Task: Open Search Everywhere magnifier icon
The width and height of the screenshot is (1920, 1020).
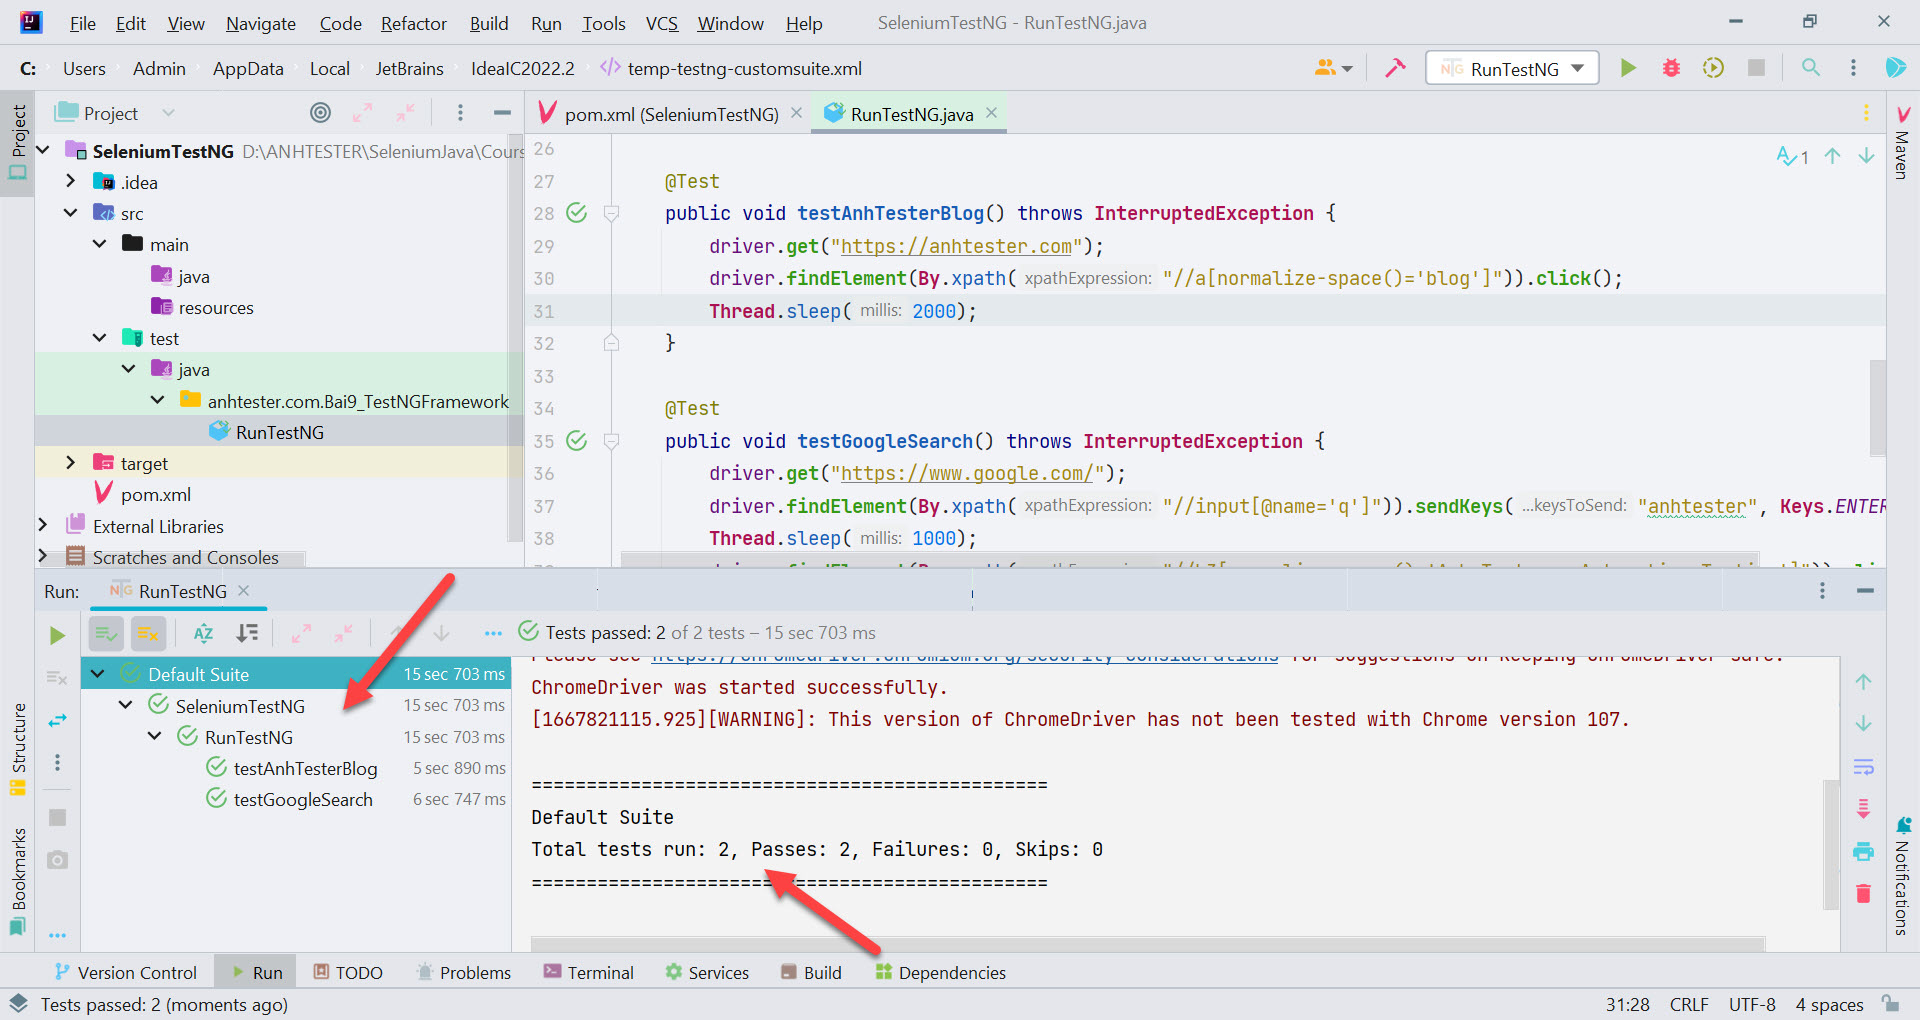Action: [1810, 68]
